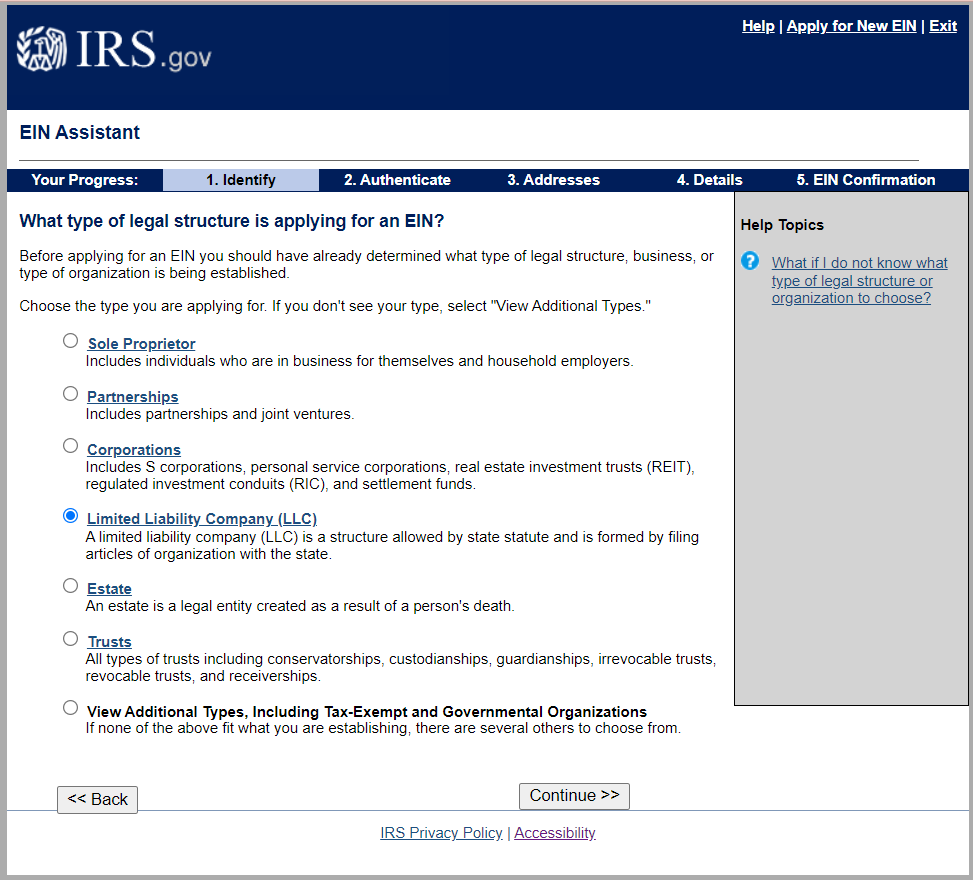Choose Corporations as the legal structure
The height and width of the screenshot is (880, 973).
[70, 445]
